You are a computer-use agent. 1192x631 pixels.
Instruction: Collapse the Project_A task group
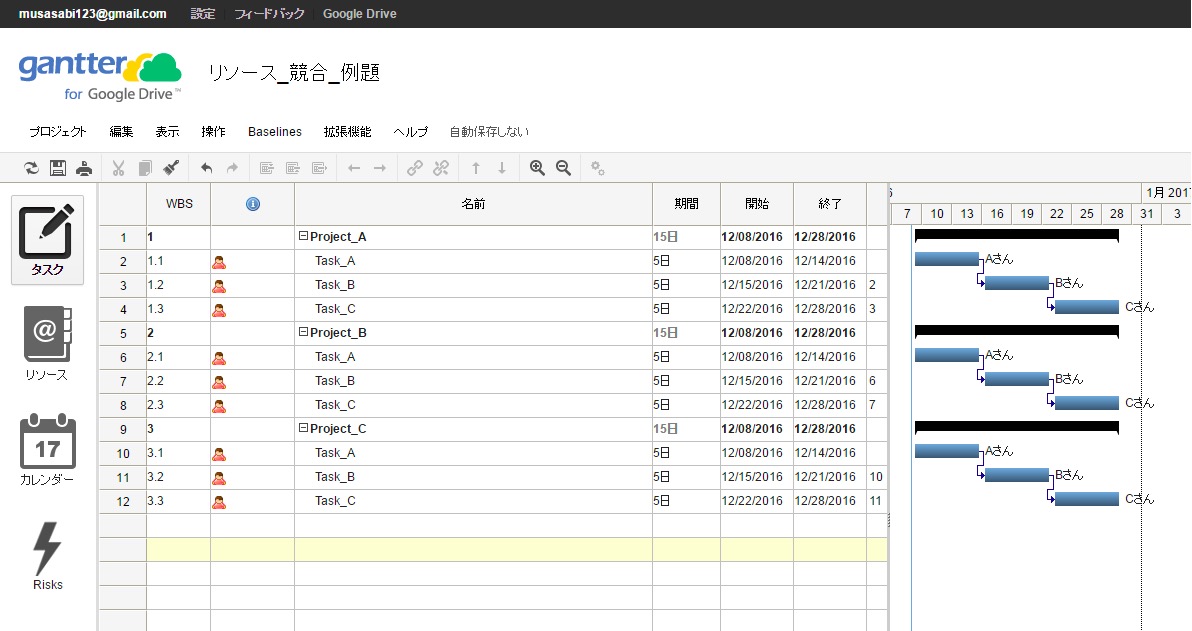click(303, 237)
